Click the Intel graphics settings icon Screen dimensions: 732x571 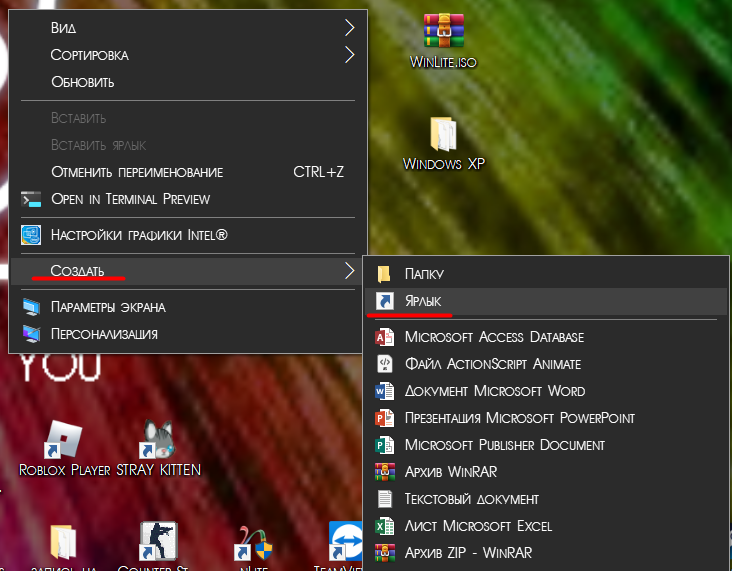(31, 235)
